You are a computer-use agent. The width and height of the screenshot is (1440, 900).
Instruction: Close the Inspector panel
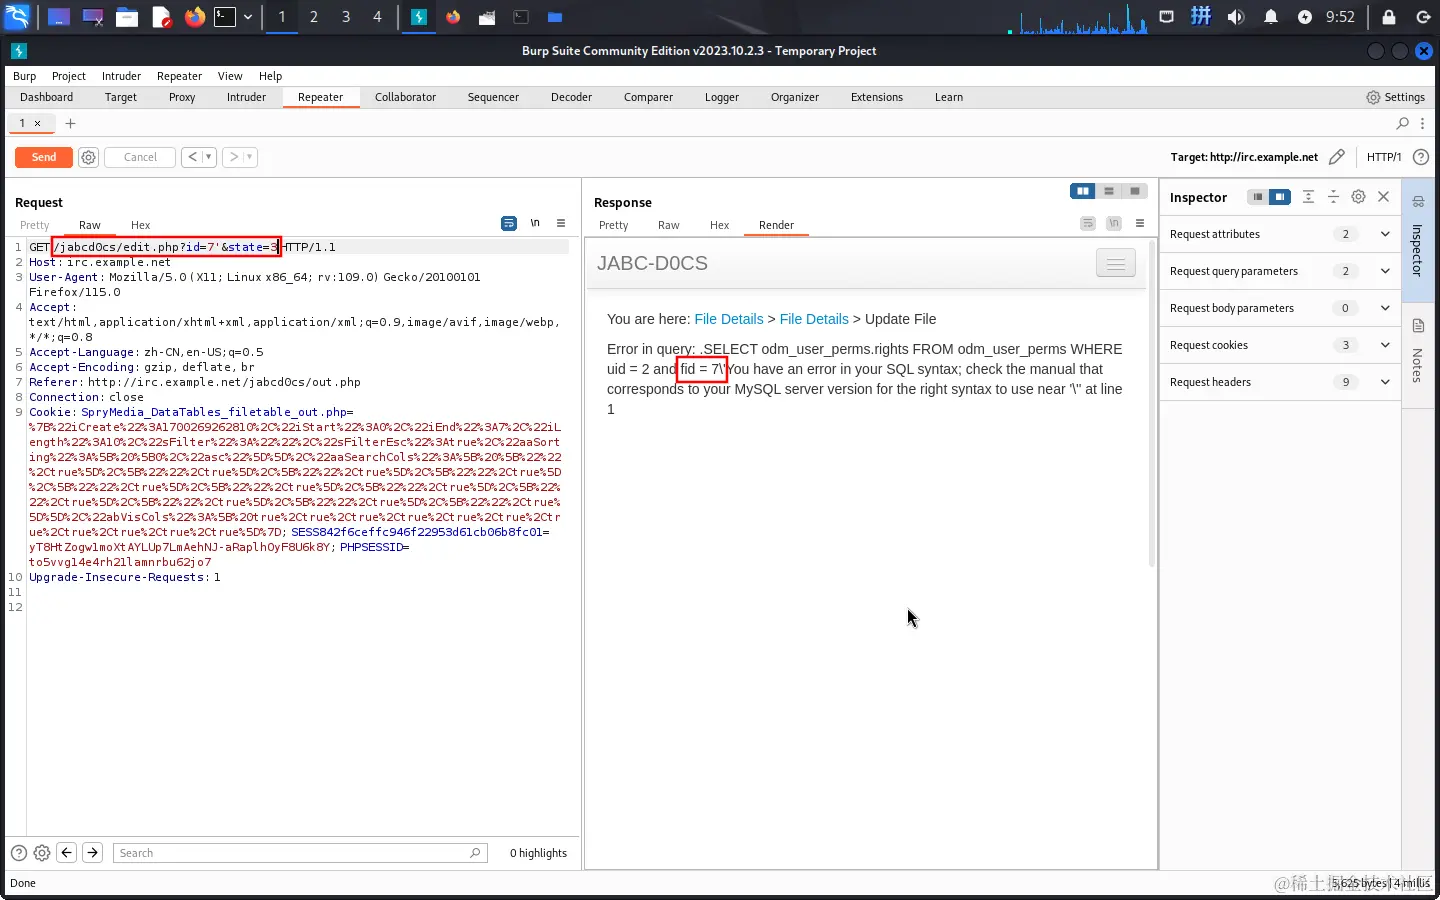pos(1384,197)
